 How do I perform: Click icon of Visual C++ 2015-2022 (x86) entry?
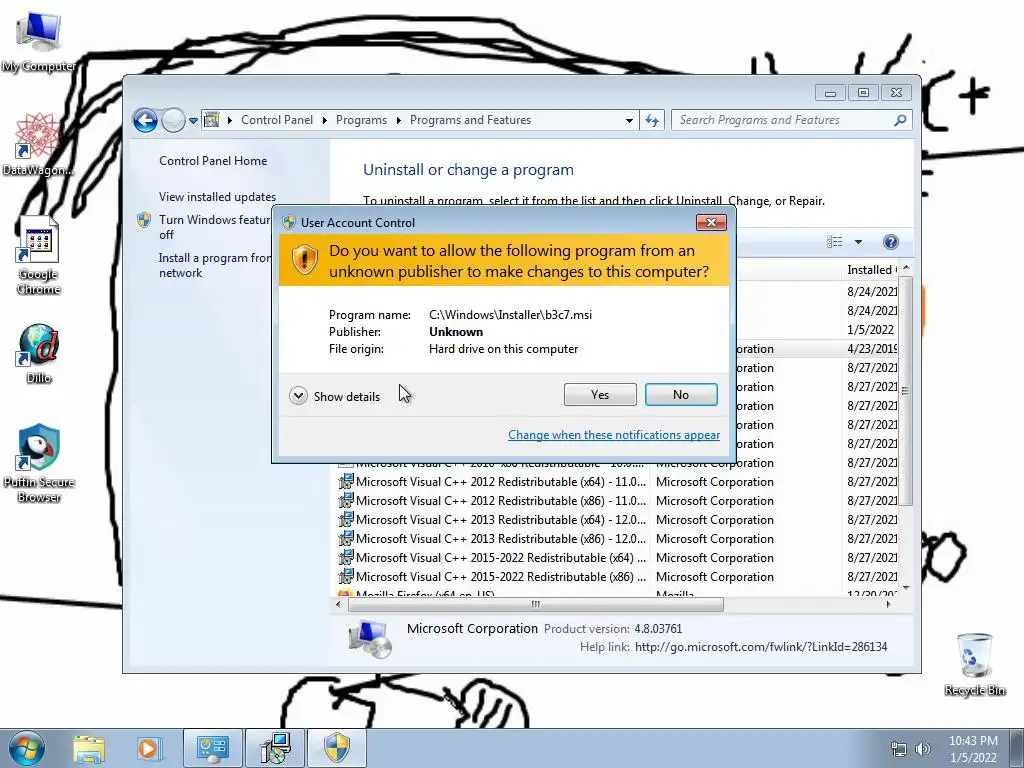pyautogui.click(x=345, y=577)
